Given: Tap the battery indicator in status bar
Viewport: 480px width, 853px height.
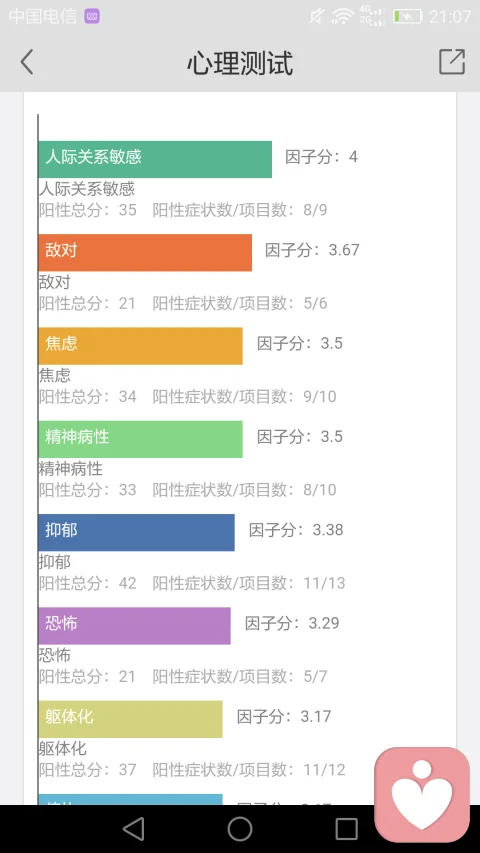Looking at the screenshot, I should click(x=408, y=16).
